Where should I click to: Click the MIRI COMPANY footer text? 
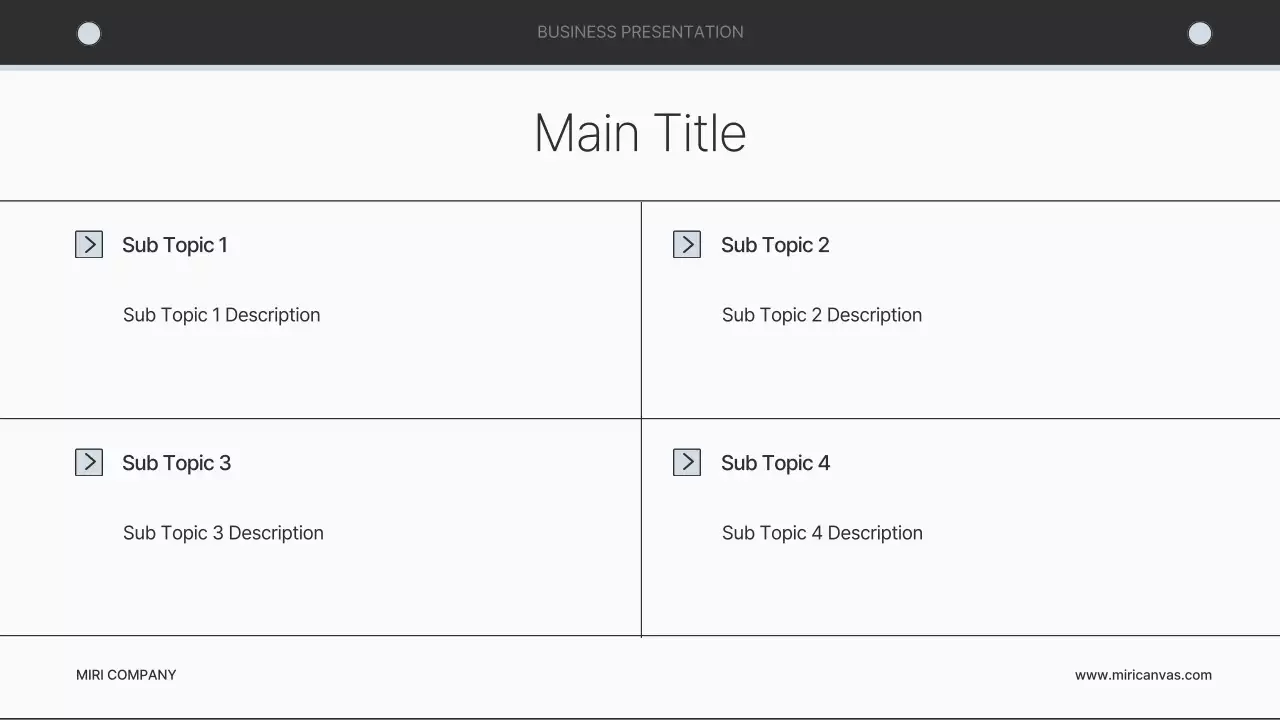coord(126,675)
